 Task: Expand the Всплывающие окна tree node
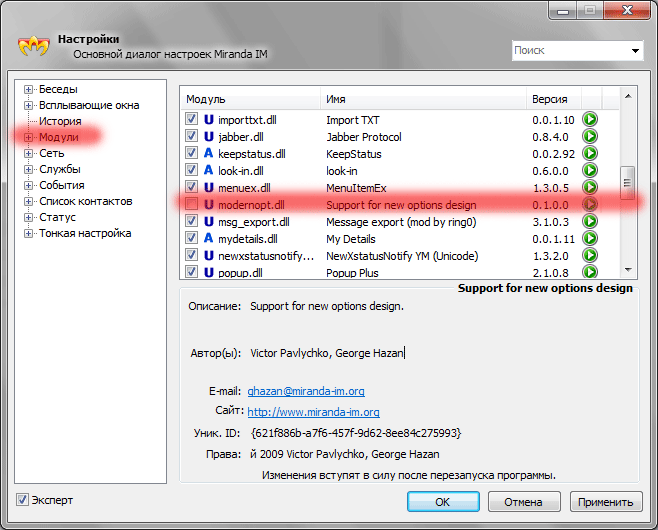coord(28,105)
